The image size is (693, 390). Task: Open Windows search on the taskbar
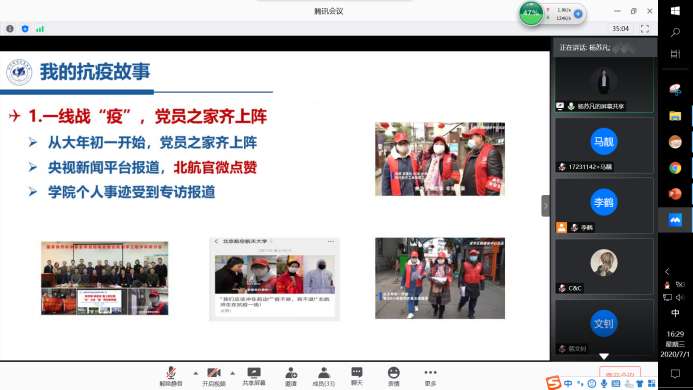coord(675,32)
